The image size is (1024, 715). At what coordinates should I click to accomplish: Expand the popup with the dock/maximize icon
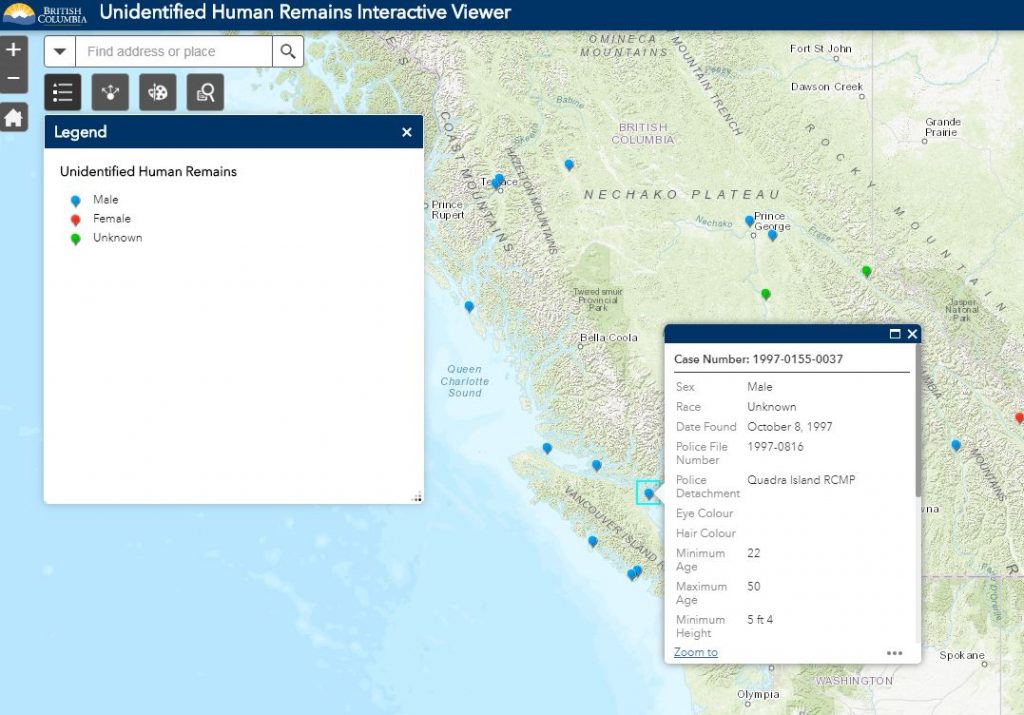tap(897, 334)
